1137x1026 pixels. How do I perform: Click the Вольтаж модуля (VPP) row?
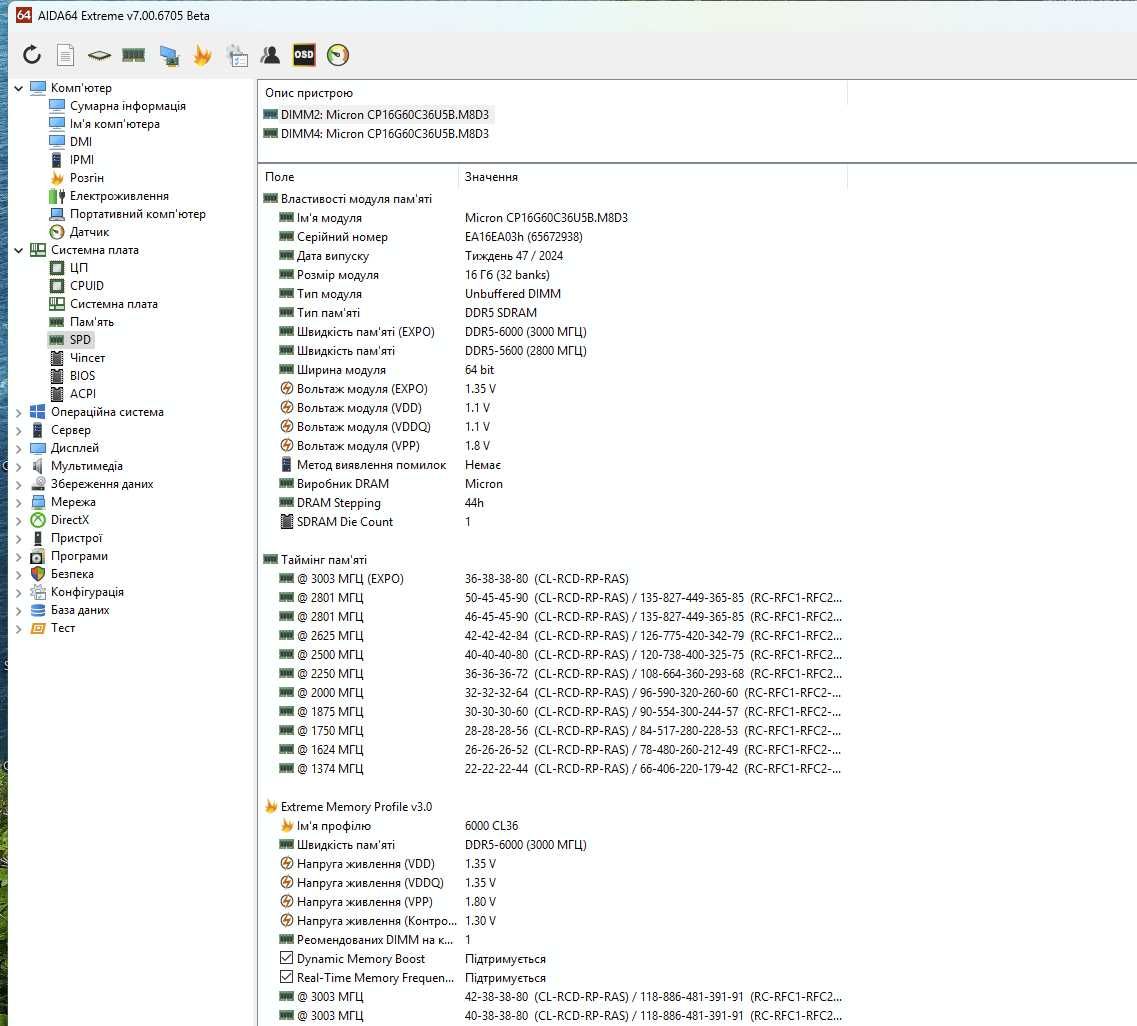(553, 446)
